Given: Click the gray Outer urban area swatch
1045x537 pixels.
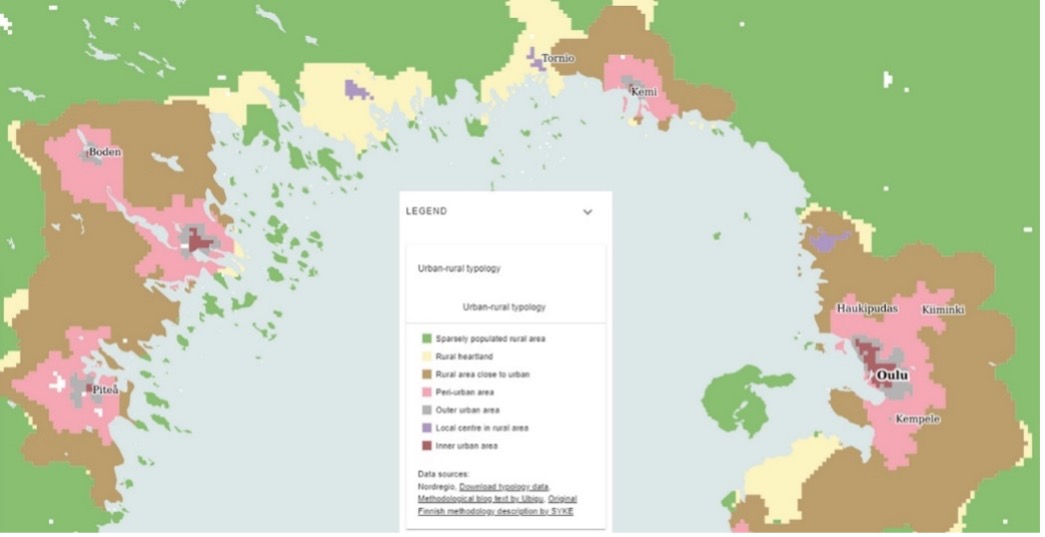Looking at the screenshot, I should (x=427, y=410).
